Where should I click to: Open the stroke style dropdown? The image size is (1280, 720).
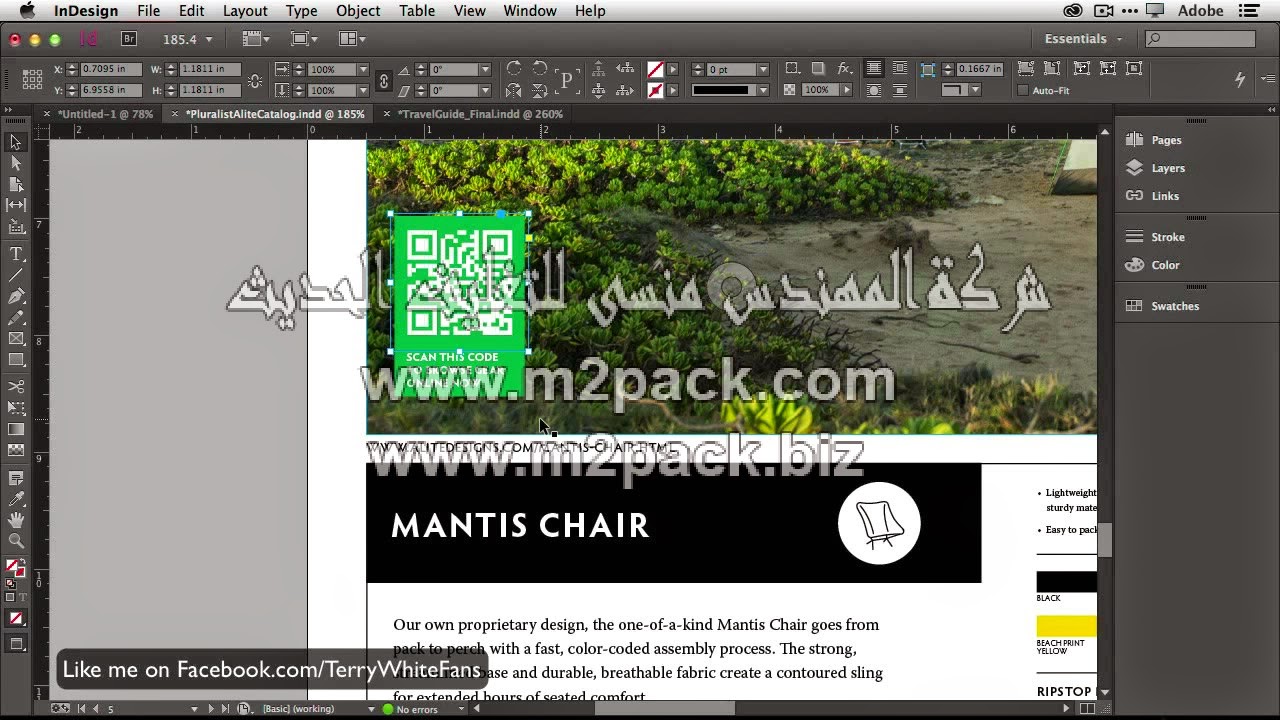pos(763,90)
